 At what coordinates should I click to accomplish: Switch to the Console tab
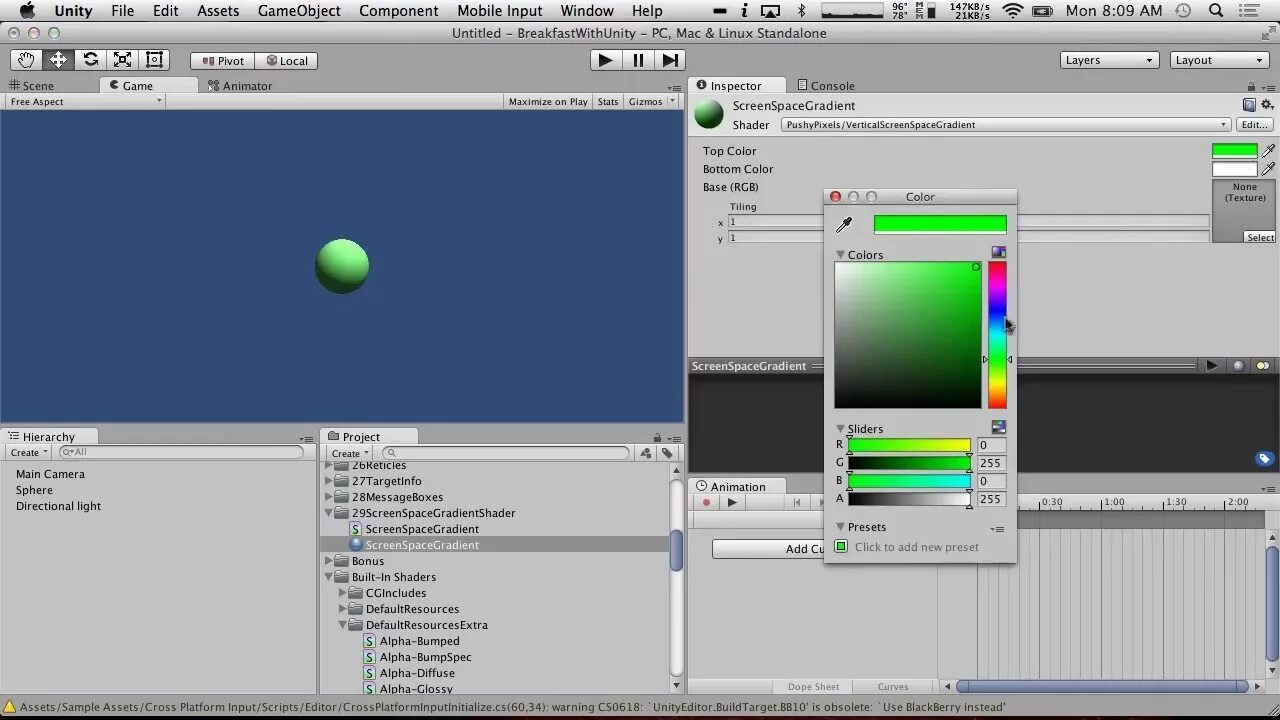[x=825, y=86]
